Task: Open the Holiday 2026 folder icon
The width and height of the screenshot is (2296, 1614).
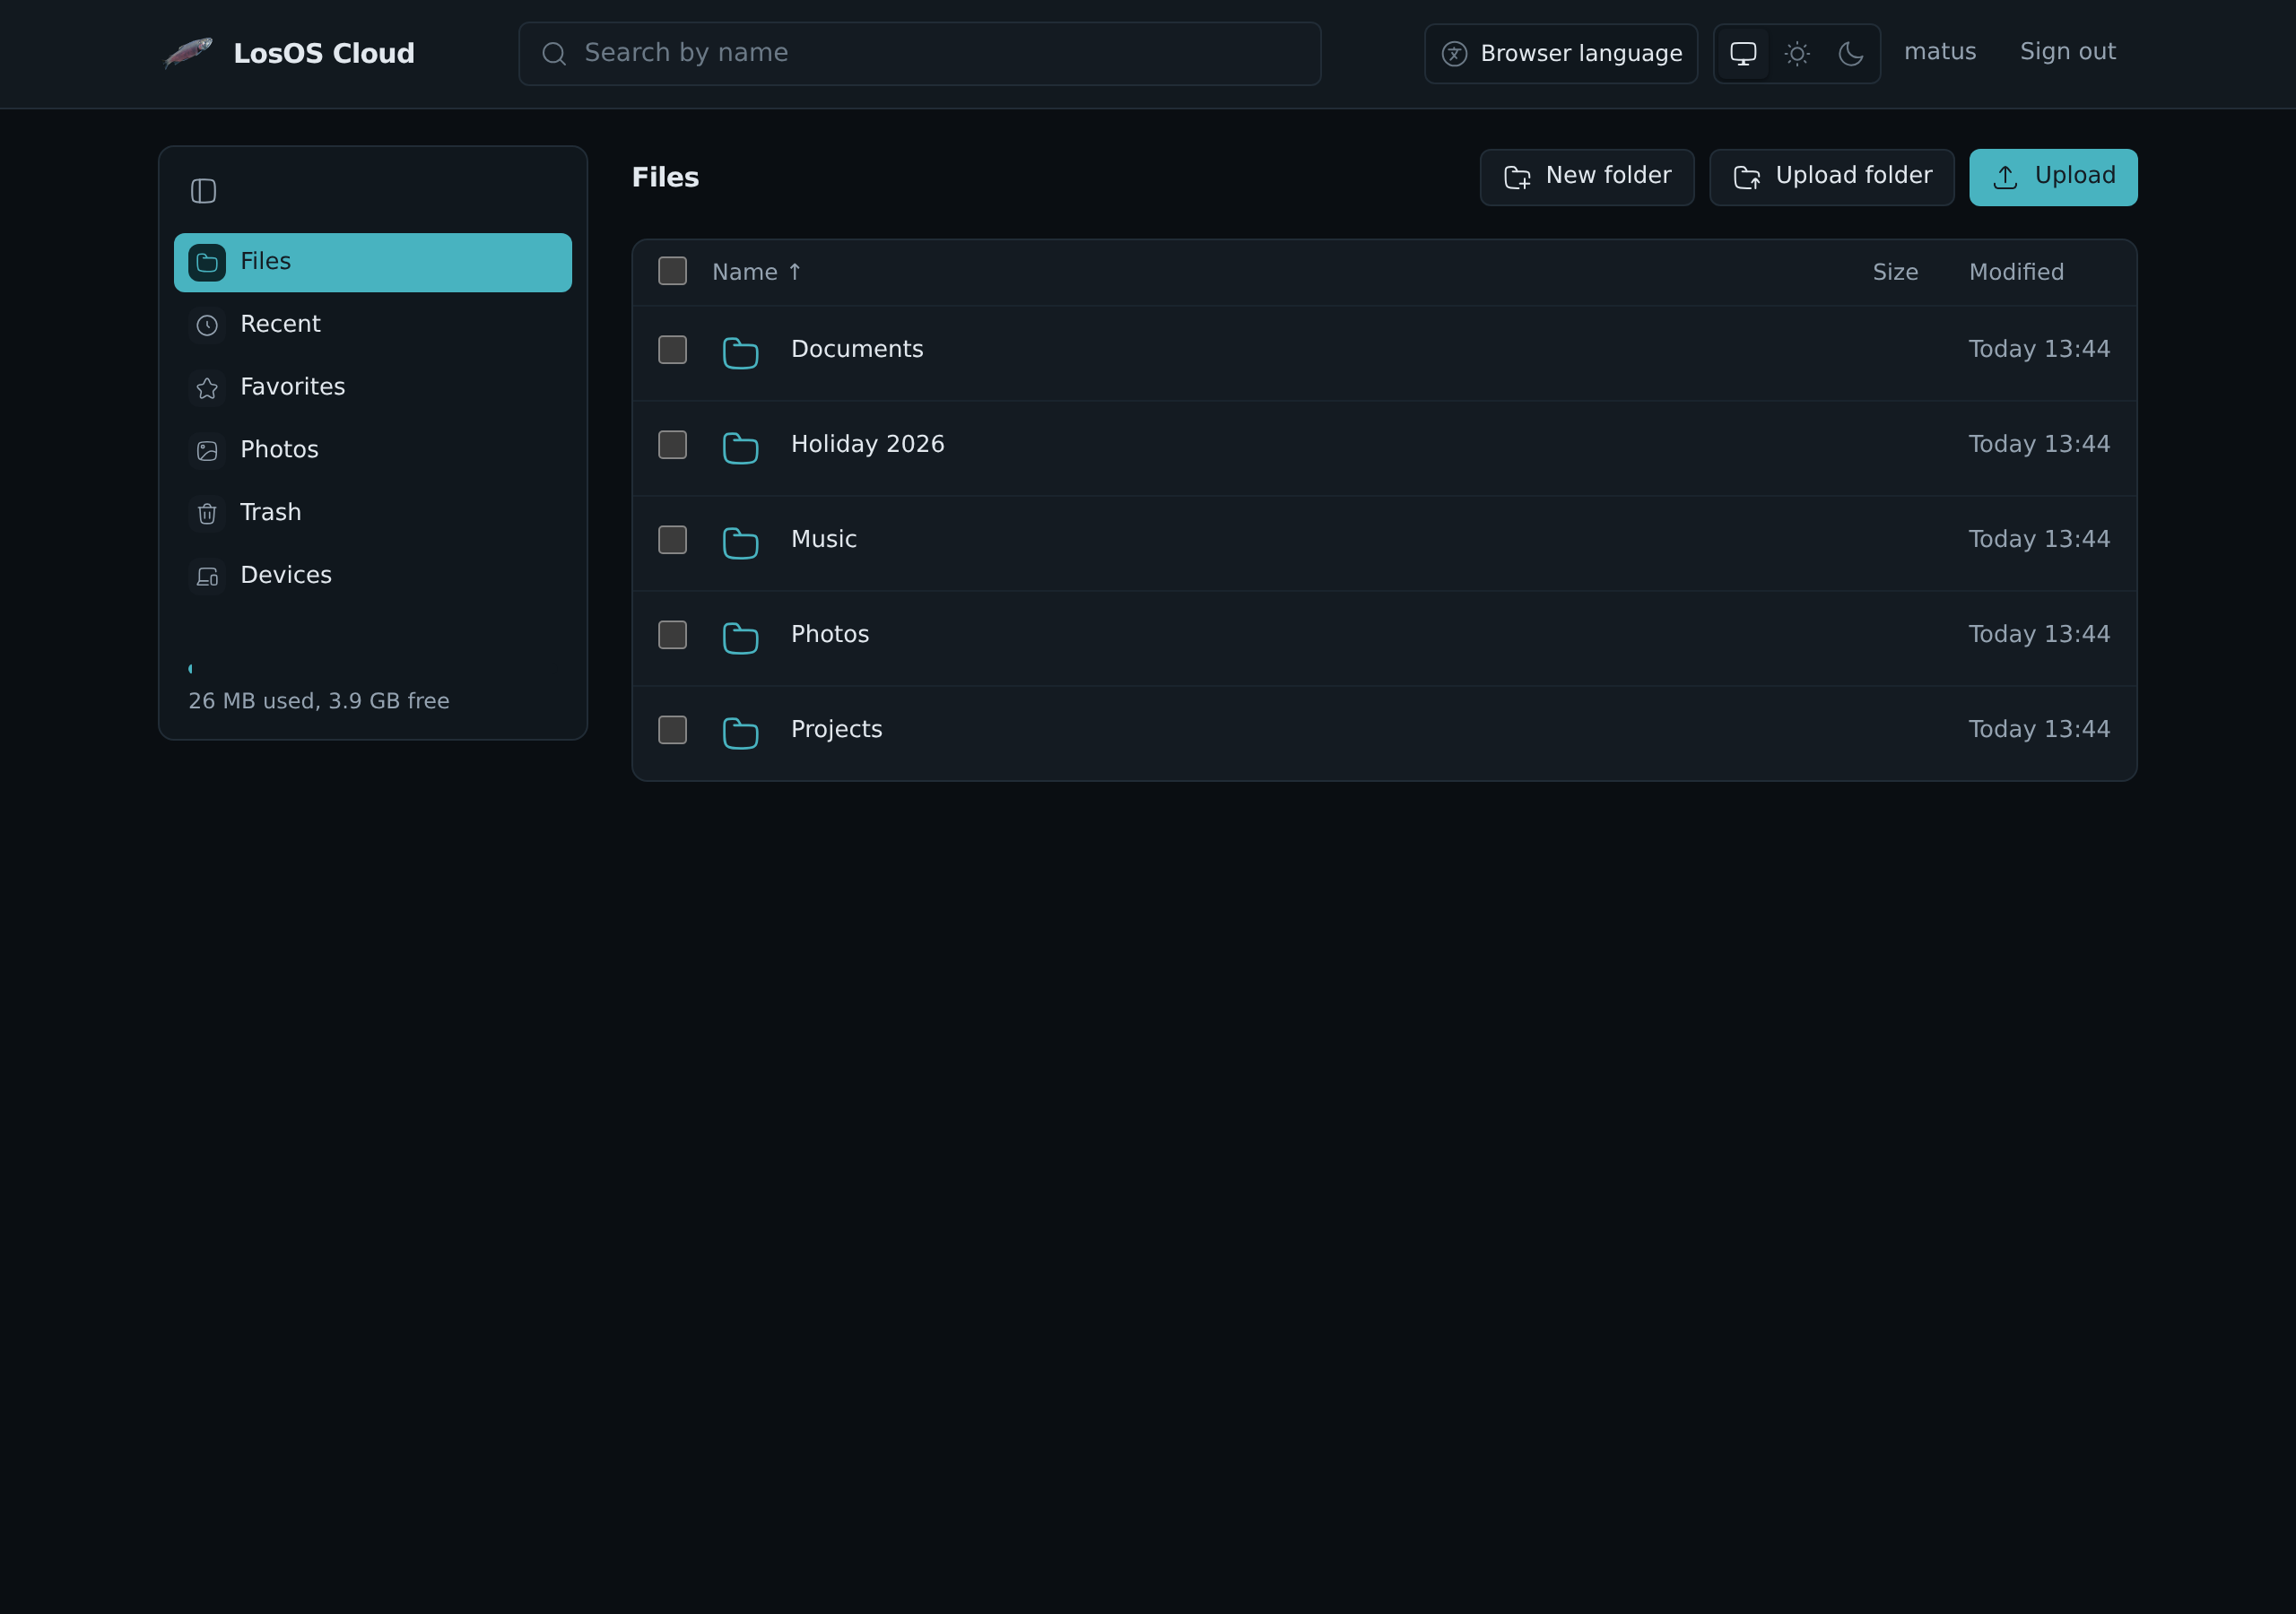Action: click(740, 447)
